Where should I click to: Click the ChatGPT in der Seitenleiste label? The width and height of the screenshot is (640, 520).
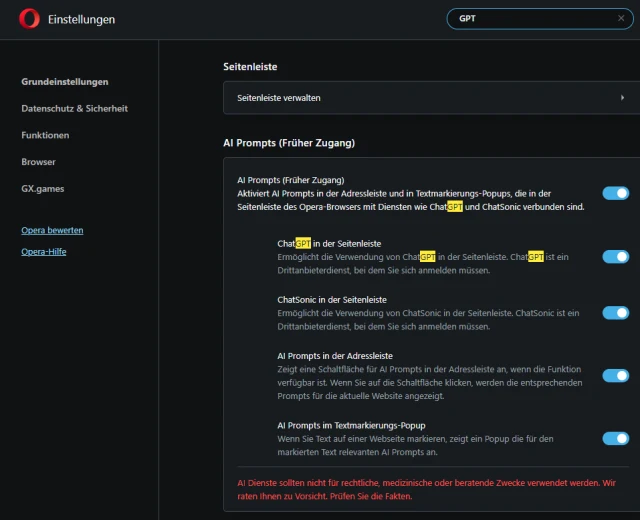pos(329,243)
